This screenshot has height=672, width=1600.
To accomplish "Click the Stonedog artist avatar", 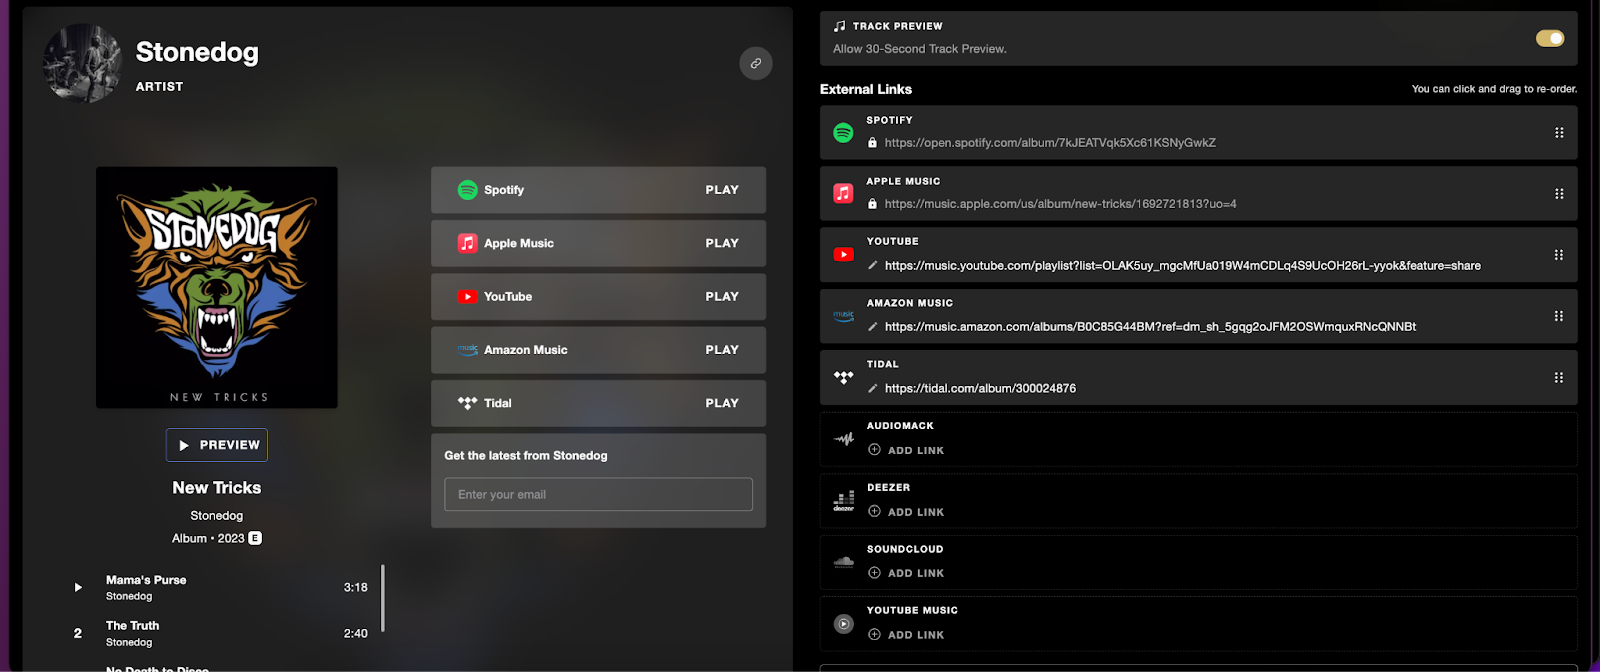I will tap(82, 63).
